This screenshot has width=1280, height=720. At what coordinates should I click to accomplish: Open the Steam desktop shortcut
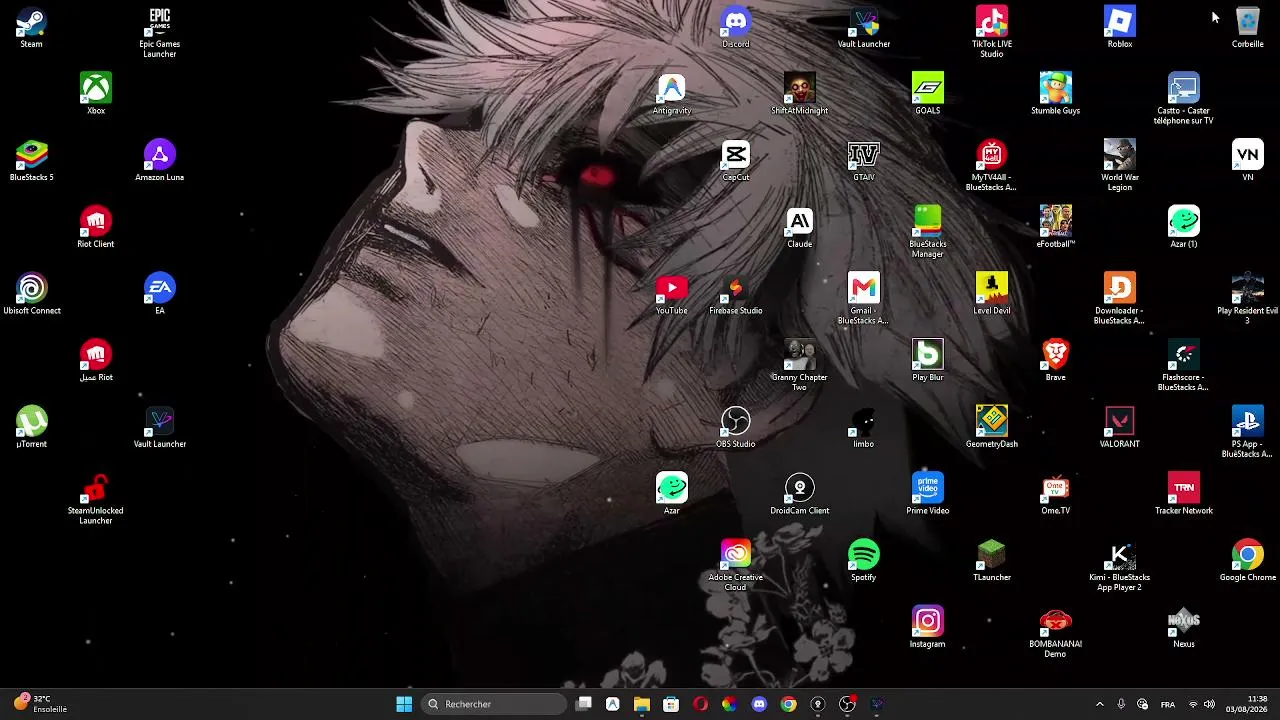pos(31,28)
